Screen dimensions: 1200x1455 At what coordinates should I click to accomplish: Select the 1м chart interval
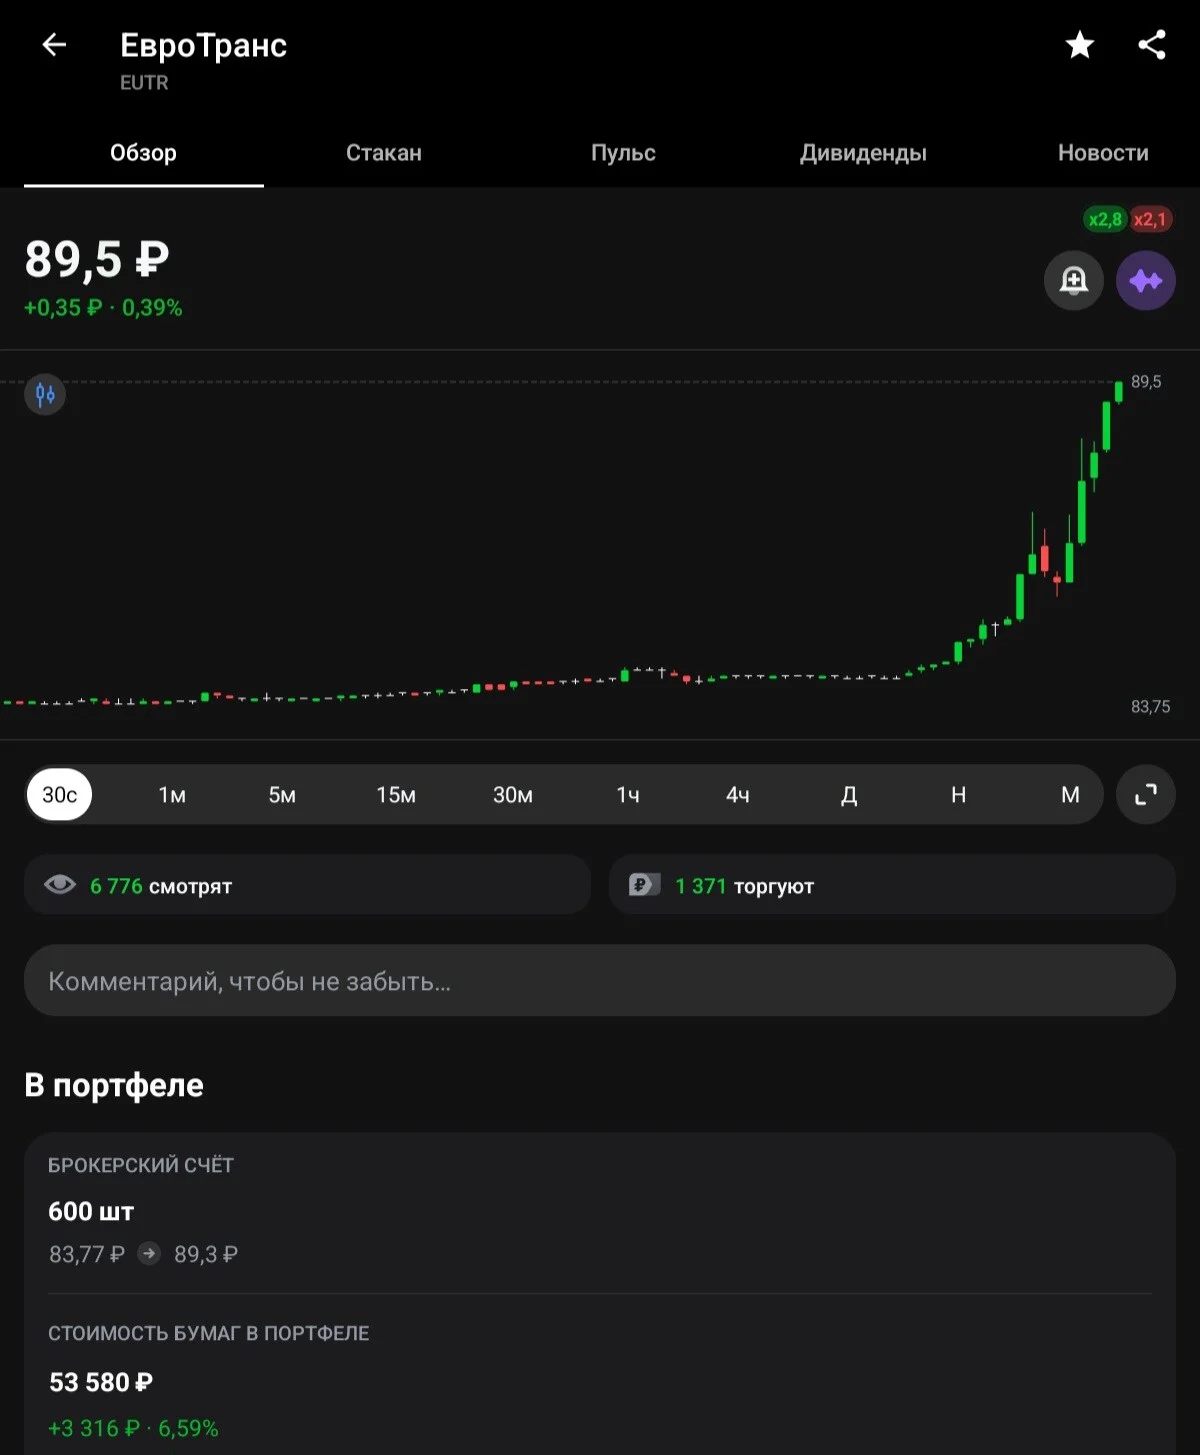(172, 795)
